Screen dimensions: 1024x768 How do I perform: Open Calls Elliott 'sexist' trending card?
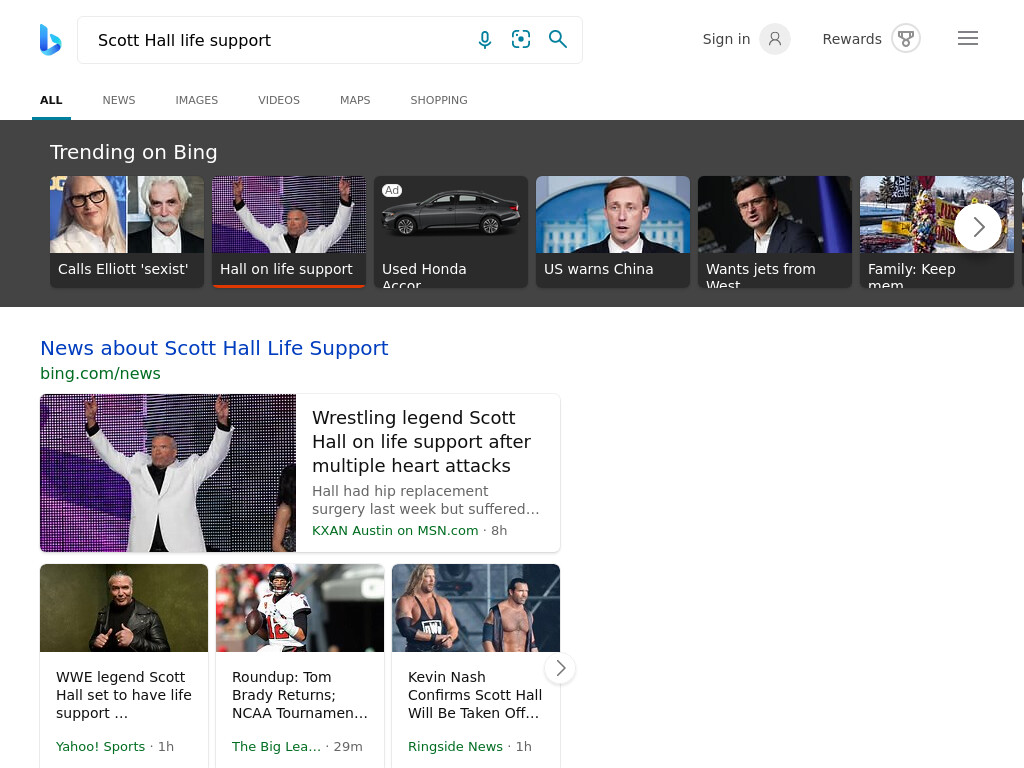click(127, 231)
